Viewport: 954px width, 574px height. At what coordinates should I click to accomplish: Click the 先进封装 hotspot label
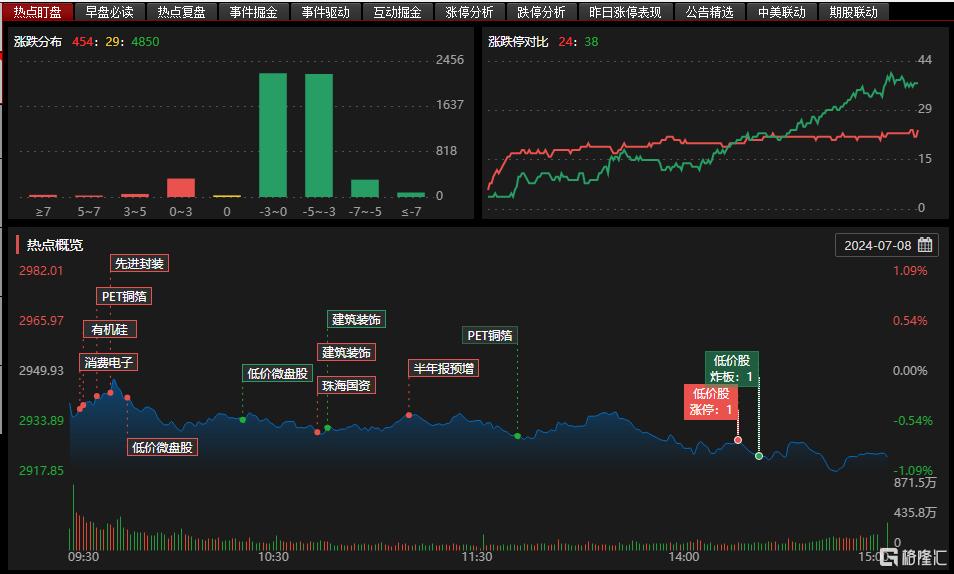pyautogui.click(x=139, y=264)
